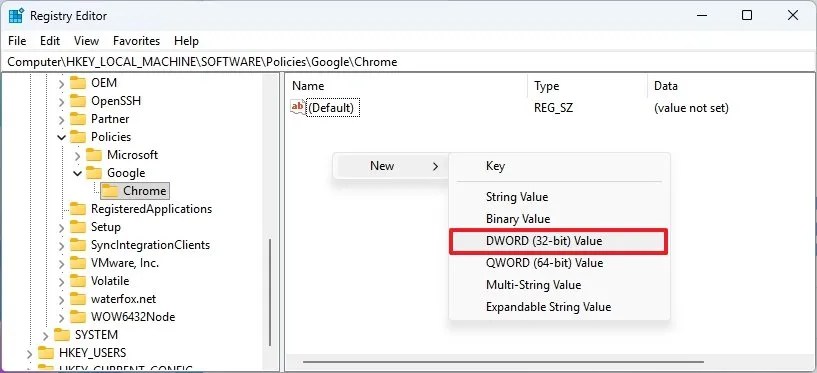Expand the SyncIntegrationClients key chevron
The image size is (817, 373).
[x=61, y=245]
